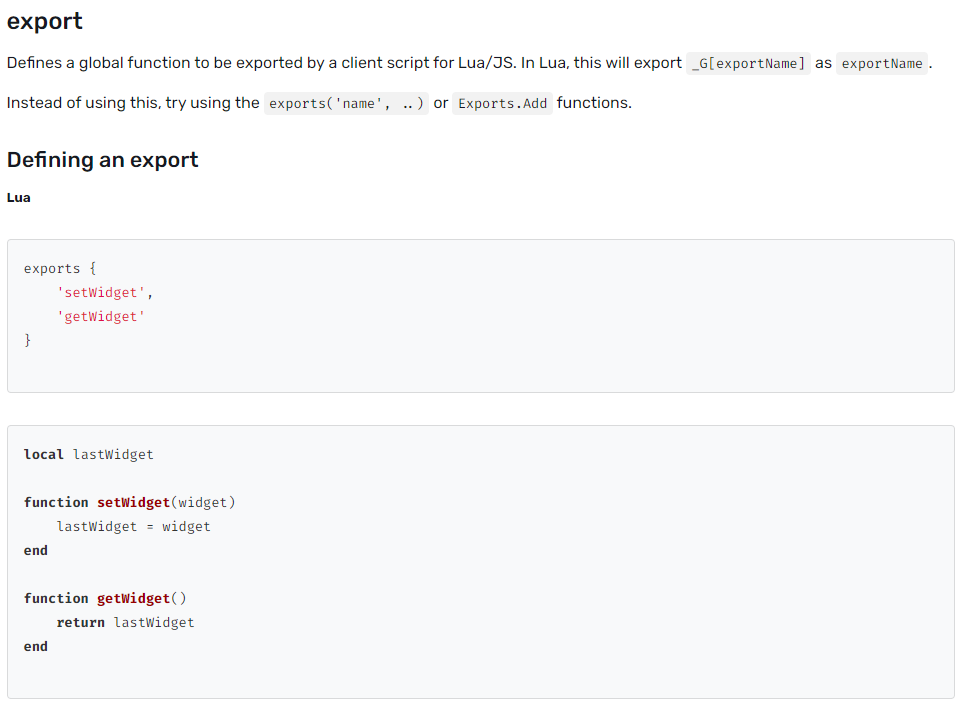The width and height of the screenshot is (970, 718).
Task: Click the getWidget function name definition
Action: 133,598
